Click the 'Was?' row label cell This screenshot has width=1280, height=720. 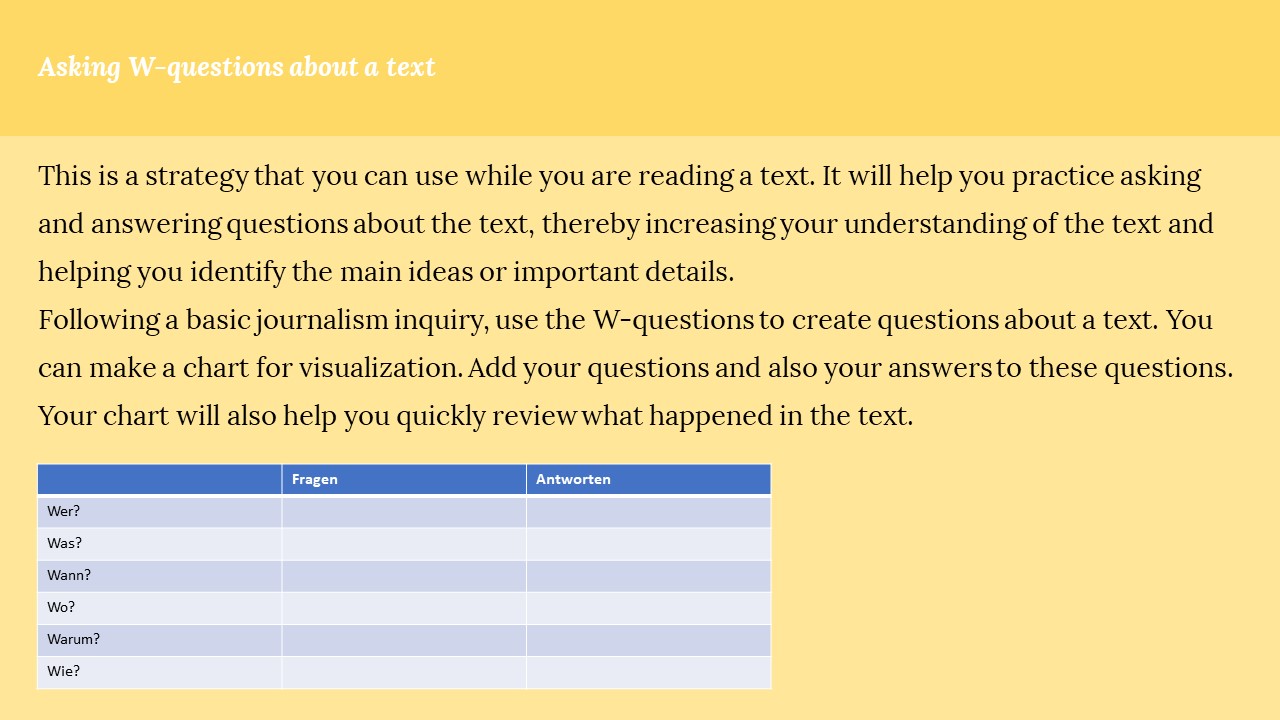pos(160,544)
